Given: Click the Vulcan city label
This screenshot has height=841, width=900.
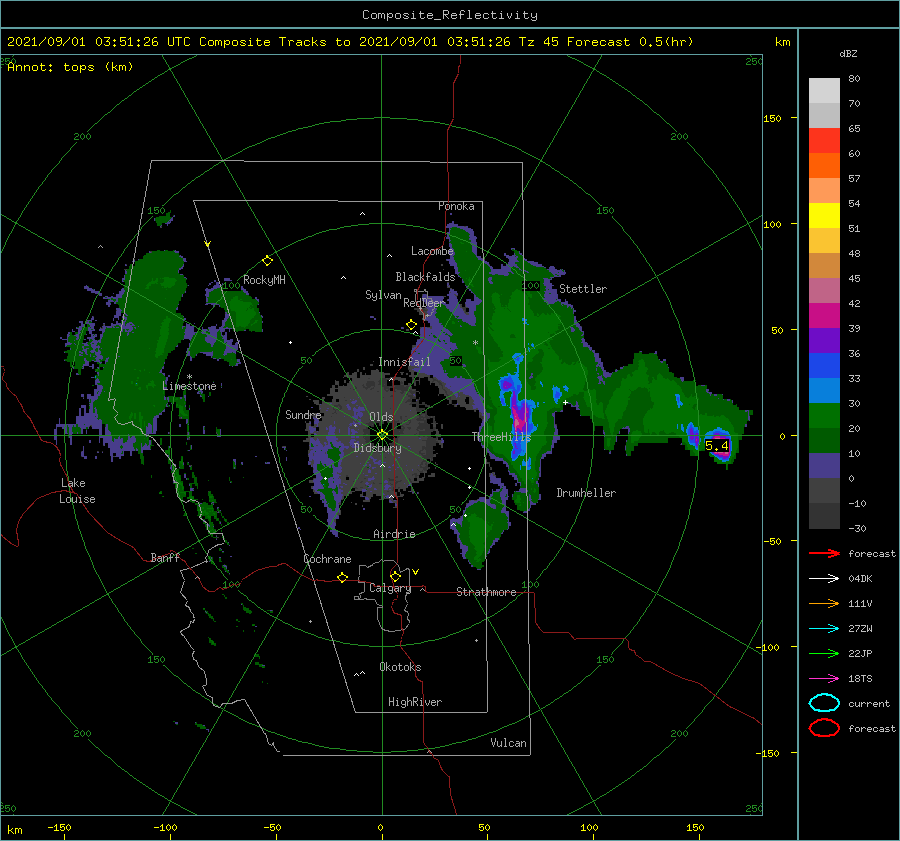Looking at the screenshot, I should [x=508, y=743].
